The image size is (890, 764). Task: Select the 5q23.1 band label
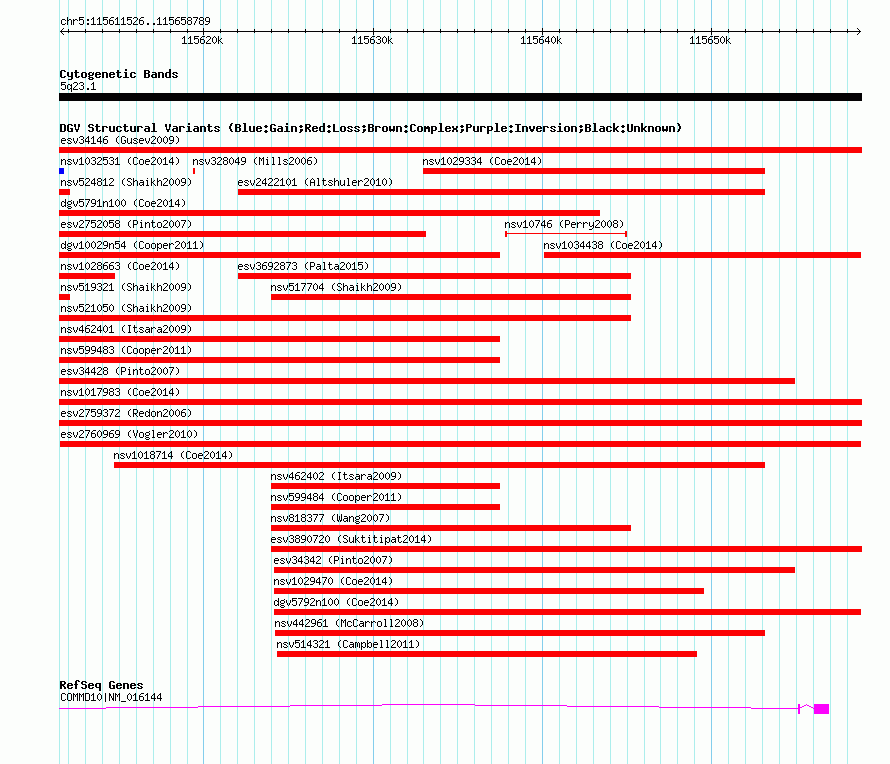pyautogui.click(x=78, y=86)
